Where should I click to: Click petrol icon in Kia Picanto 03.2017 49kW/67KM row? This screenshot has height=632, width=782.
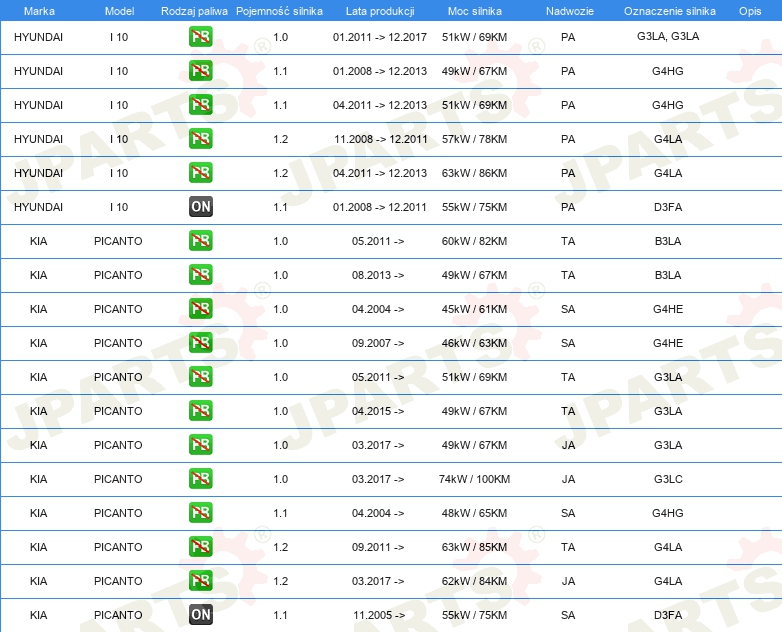[200, 444]
